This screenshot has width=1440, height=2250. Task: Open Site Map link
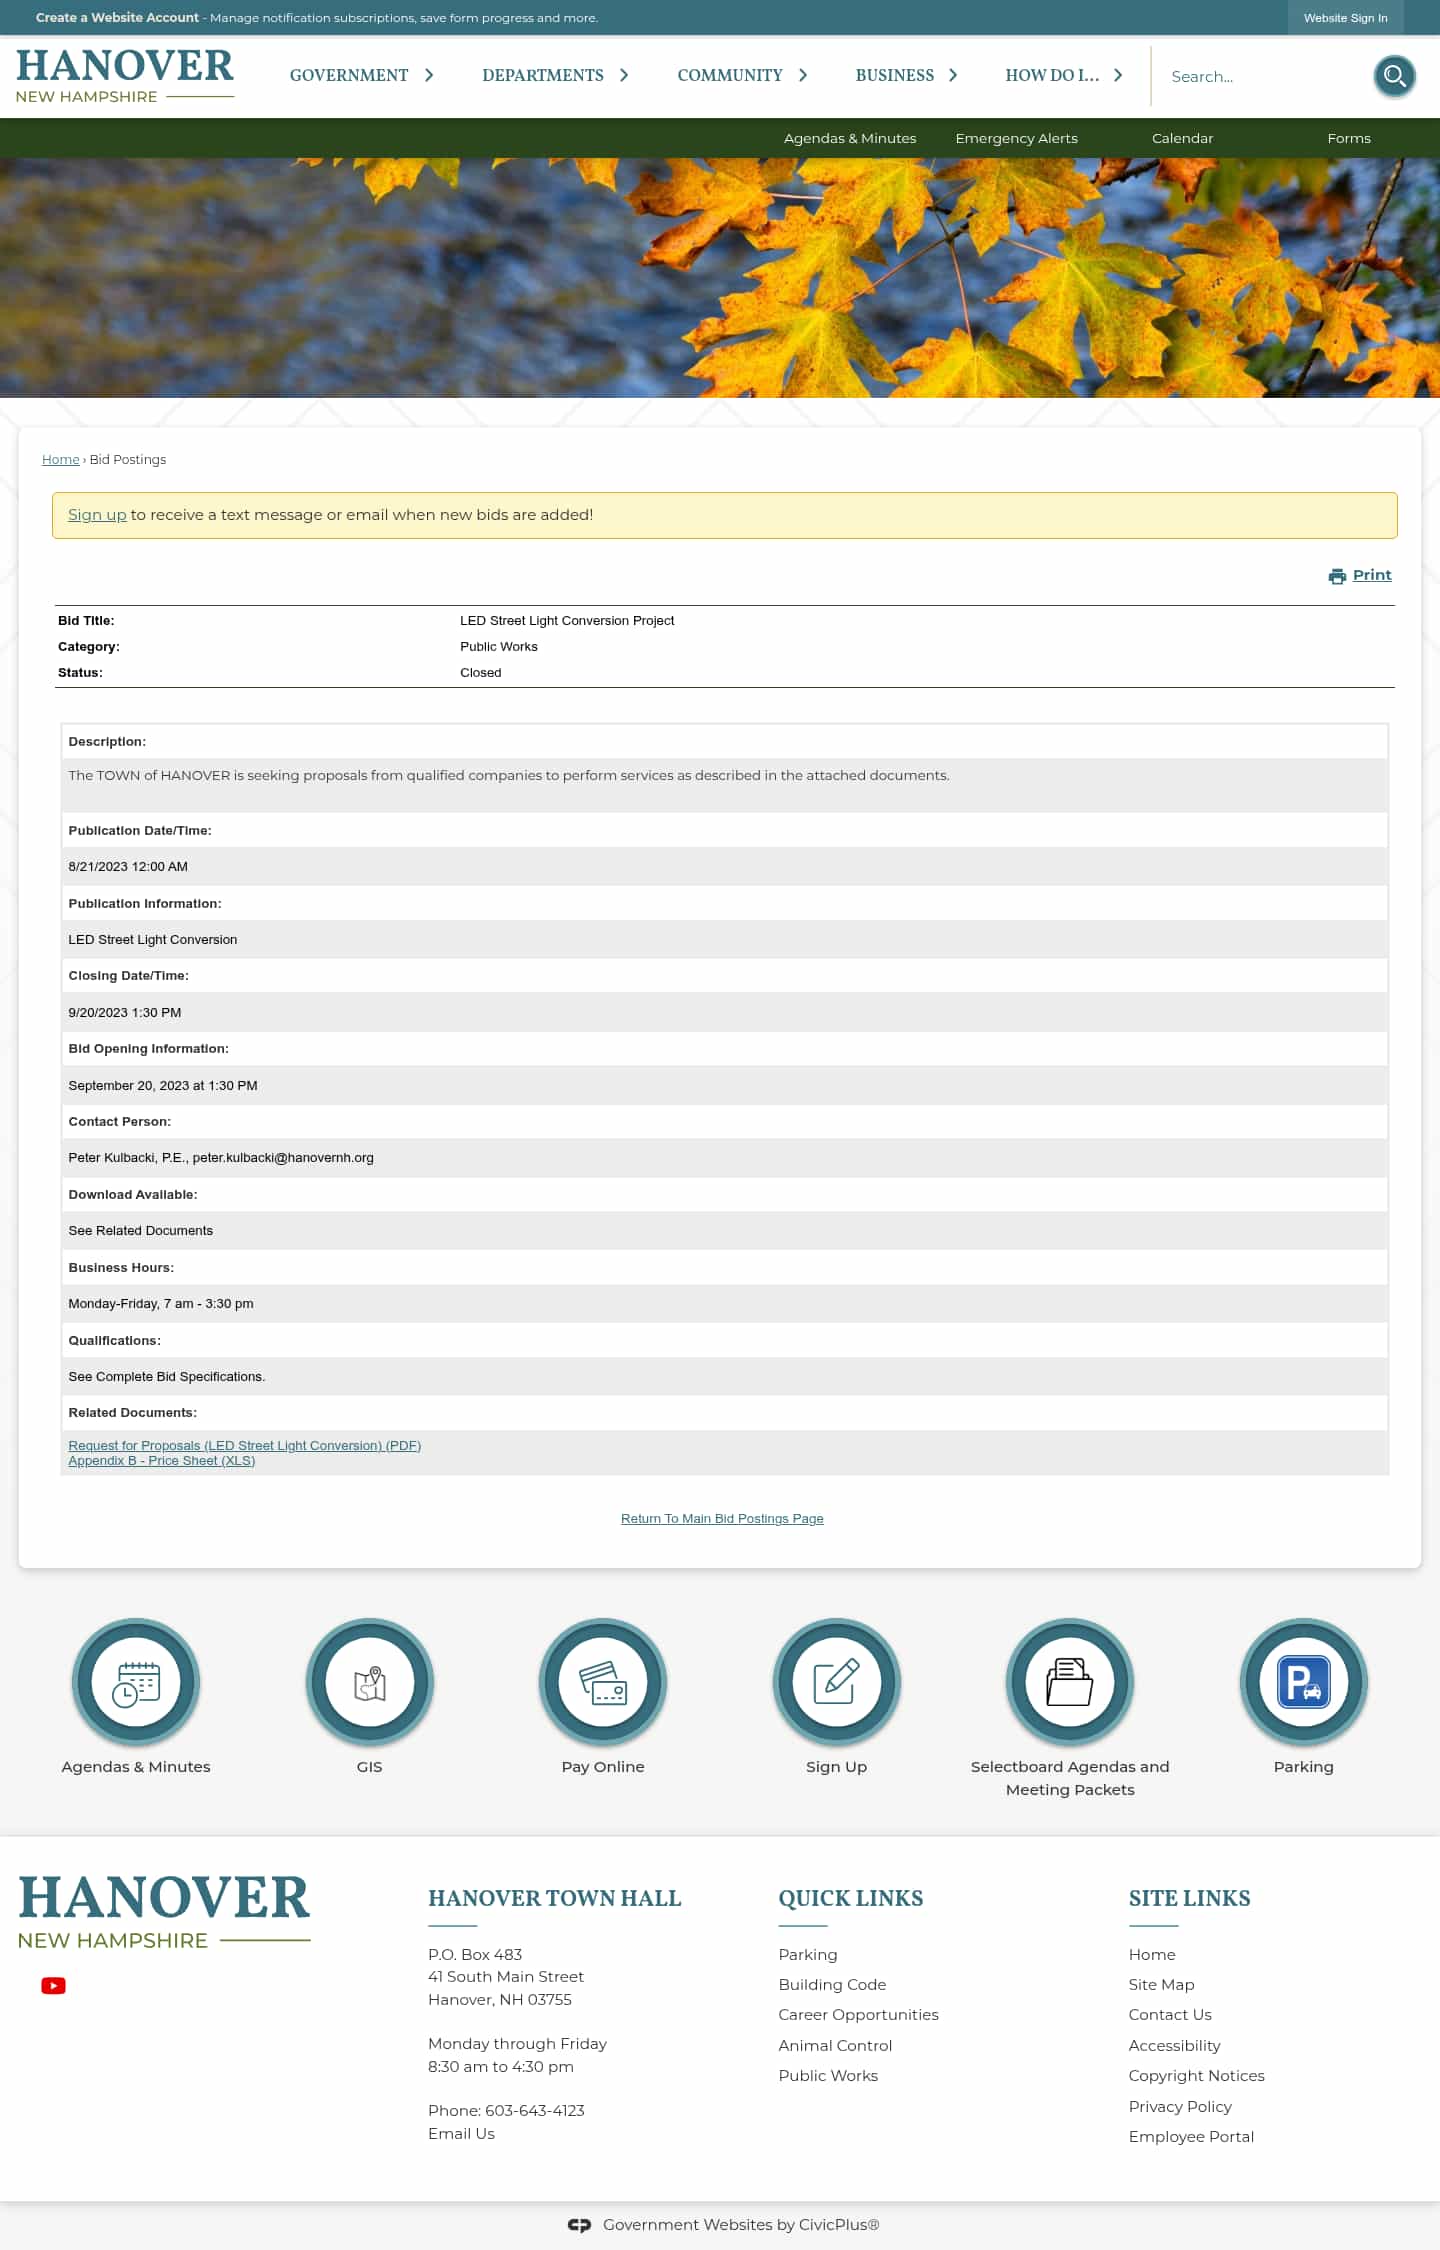coord(1161,1984)
